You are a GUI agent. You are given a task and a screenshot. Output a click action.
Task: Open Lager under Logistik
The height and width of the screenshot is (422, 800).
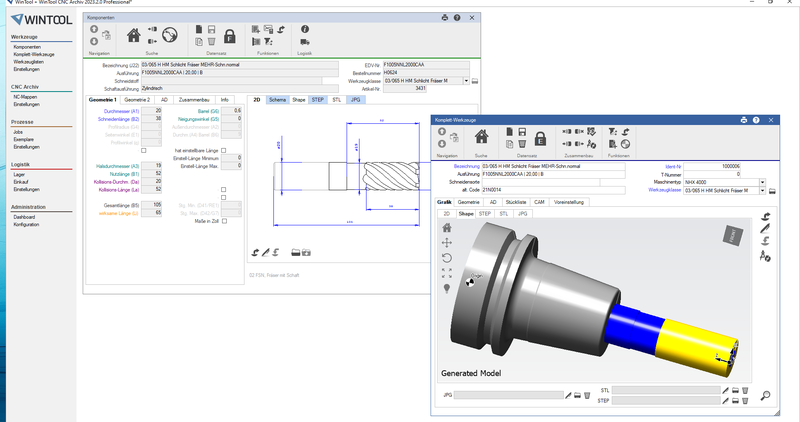19,175
